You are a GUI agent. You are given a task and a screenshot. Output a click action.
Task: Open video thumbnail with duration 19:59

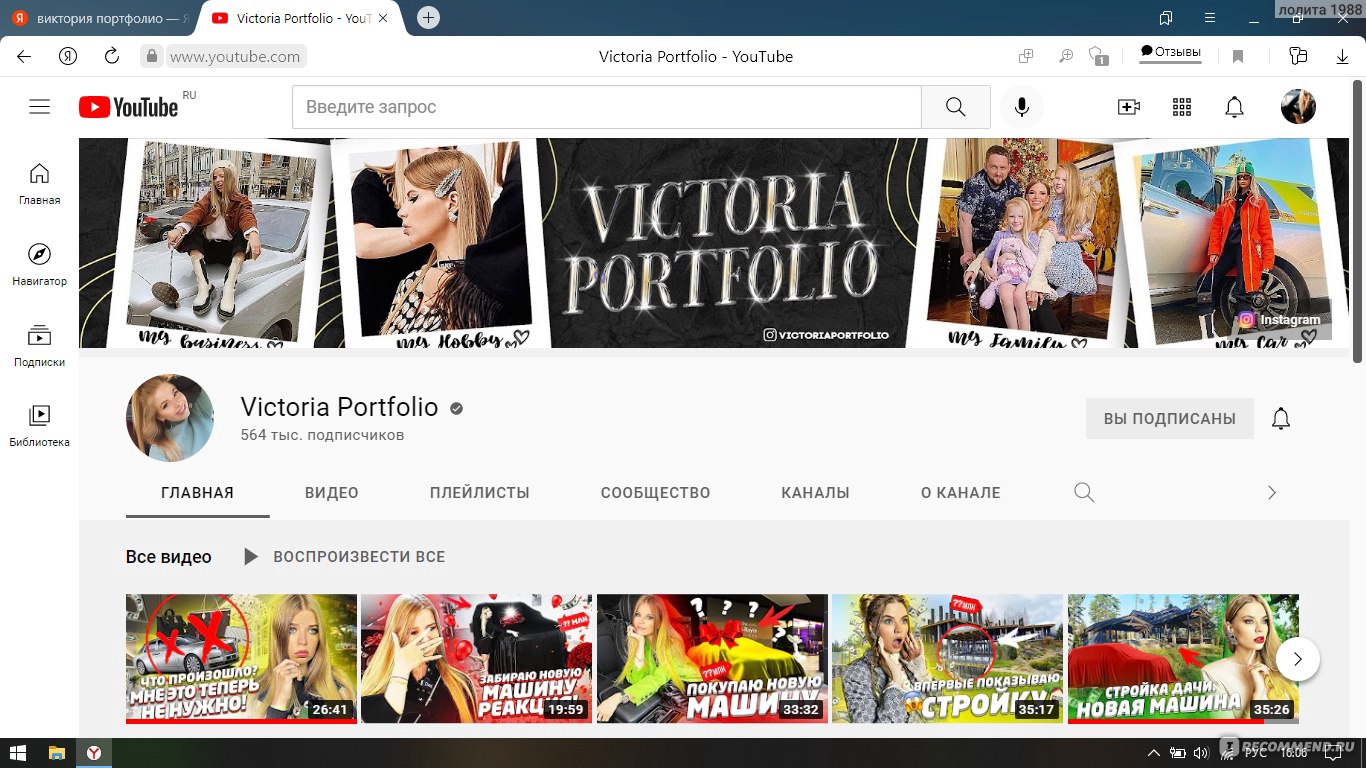tap(476, 658)
